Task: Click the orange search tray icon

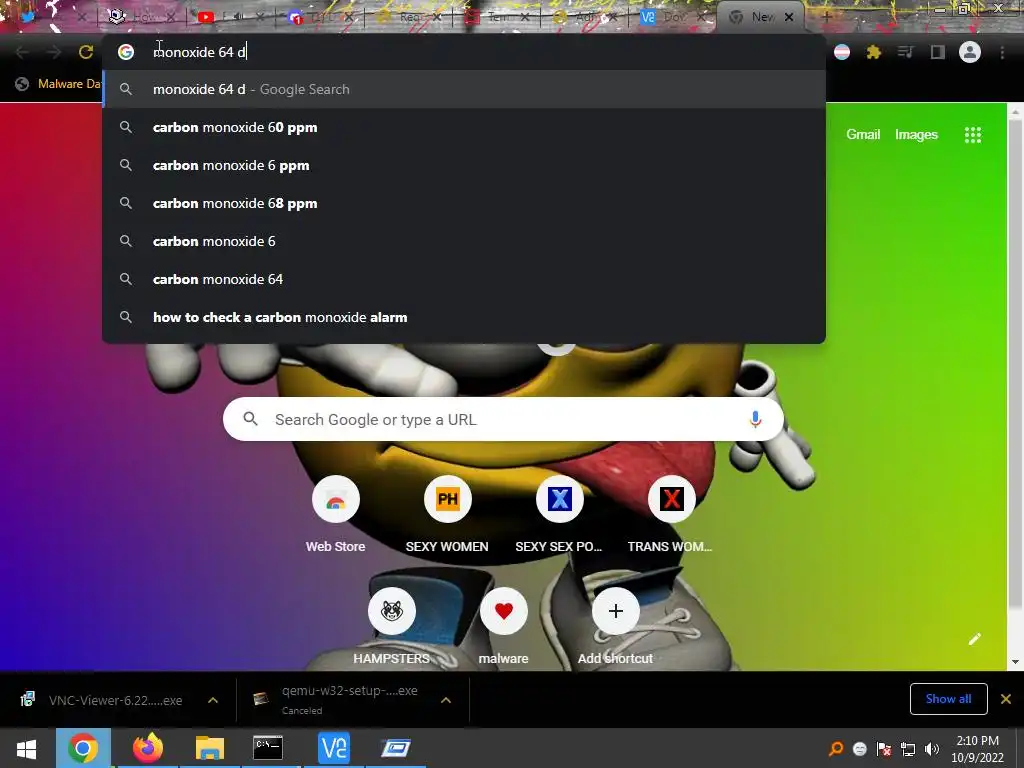Action: pos(835,748)
